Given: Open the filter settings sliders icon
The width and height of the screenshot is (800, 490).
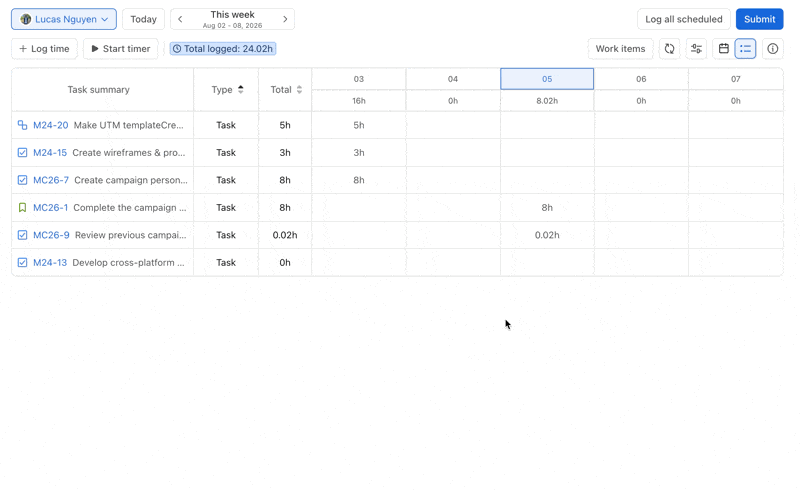Looking at the screenshot, I should (x=696, y=49).
